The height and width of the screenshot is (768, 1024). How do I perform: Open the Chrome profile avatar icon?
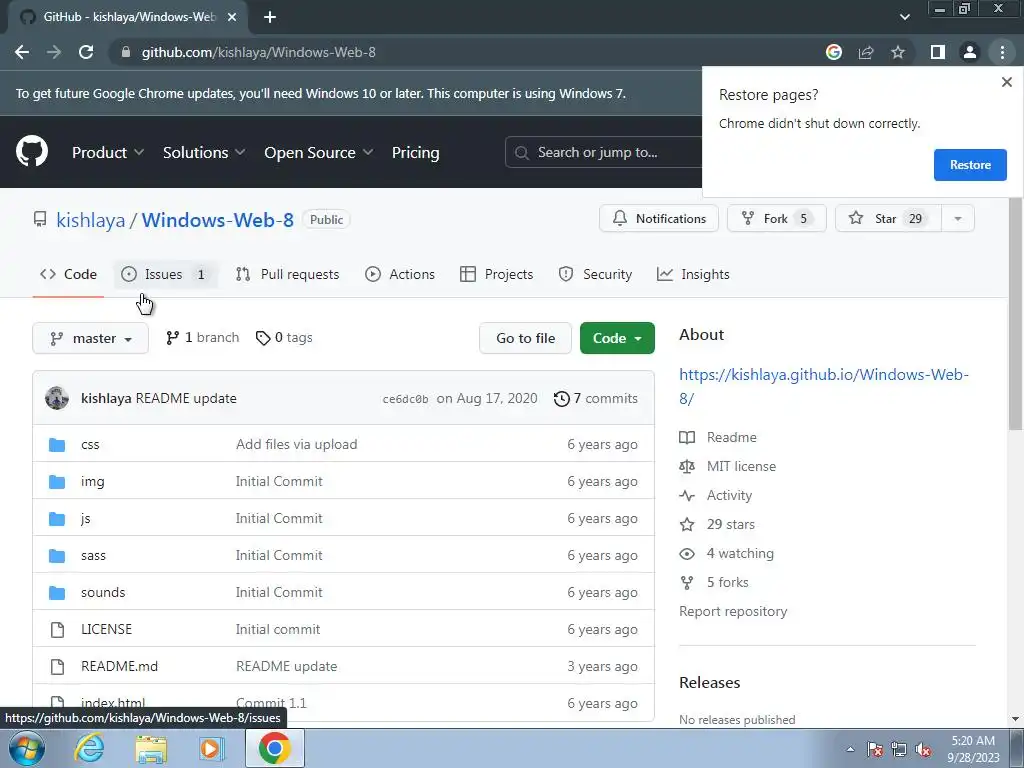point(970,52)
